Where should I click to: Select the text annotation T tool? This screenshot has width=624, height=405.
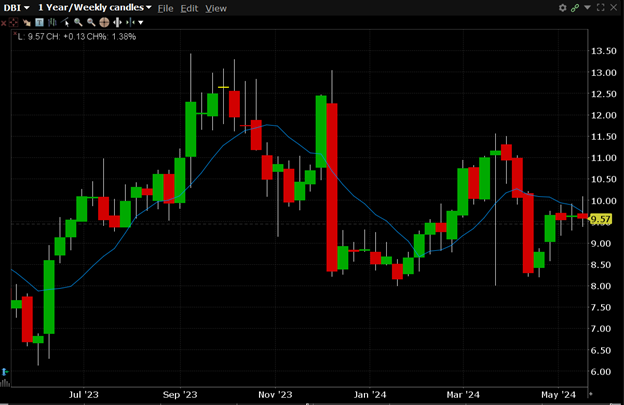pos(39,23)
